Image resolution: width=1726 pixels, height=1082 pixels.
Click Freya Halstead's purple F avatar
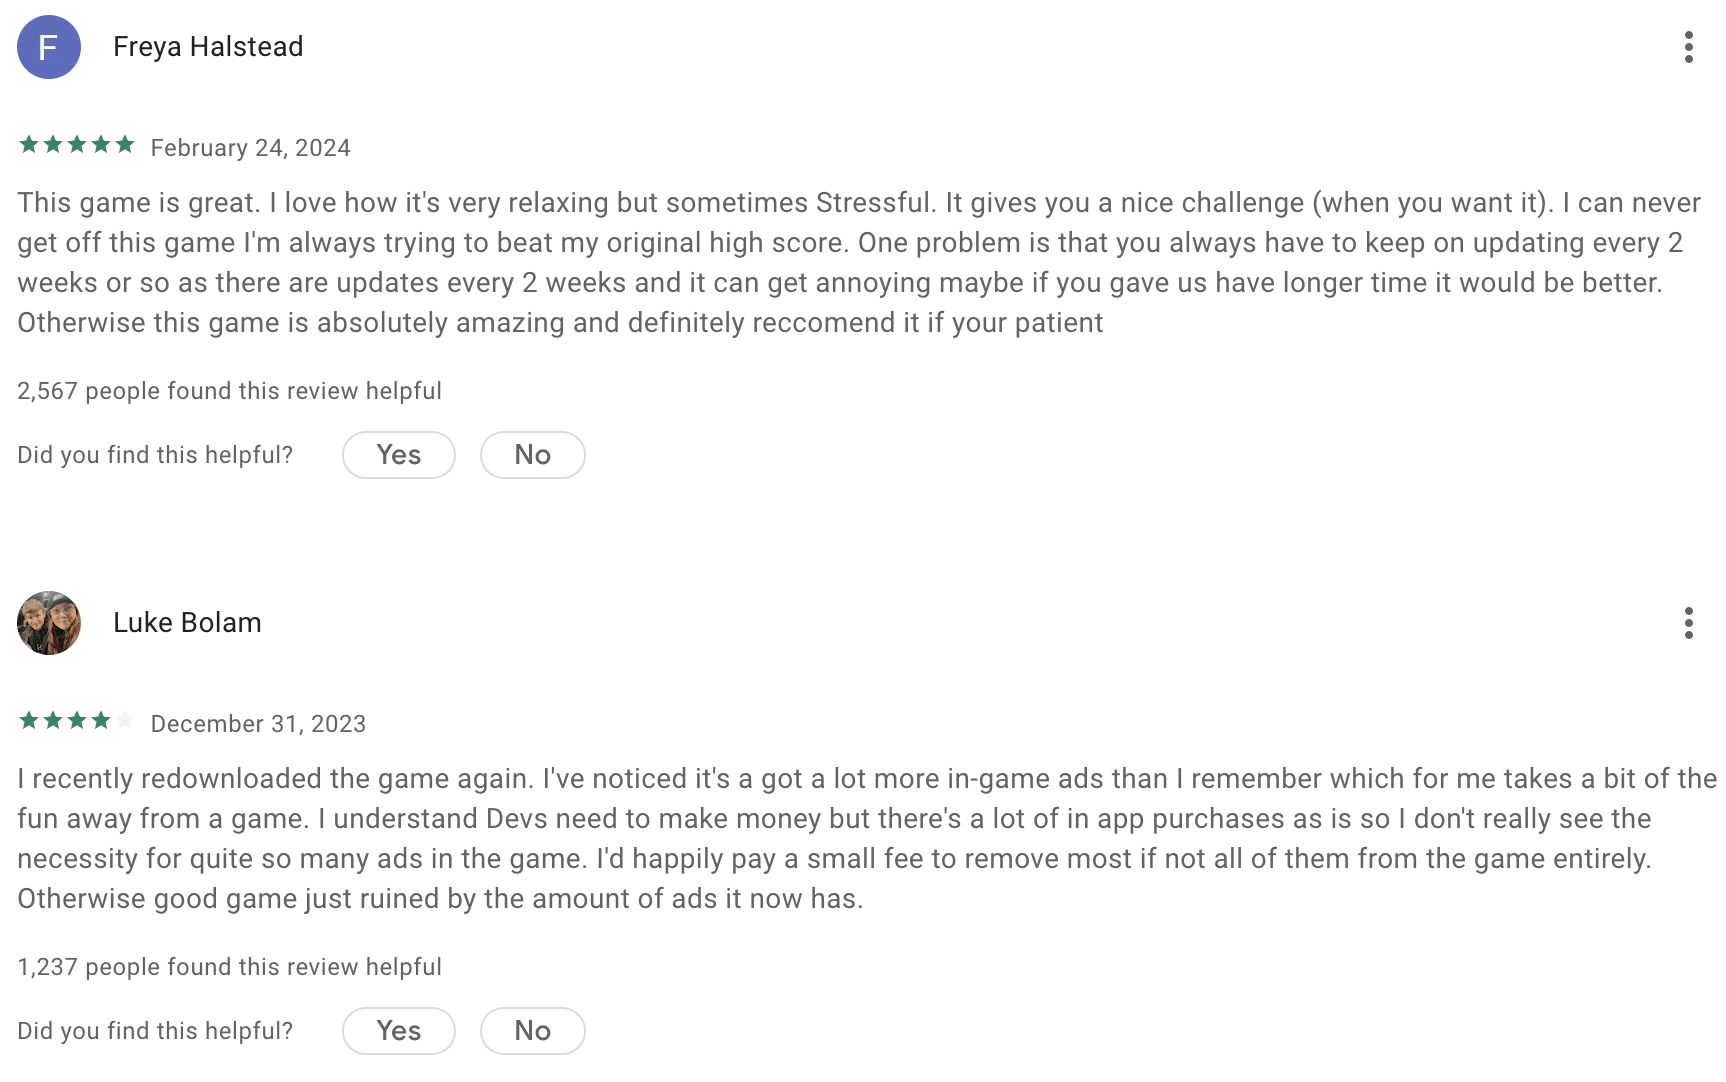(x=49, y=47)
